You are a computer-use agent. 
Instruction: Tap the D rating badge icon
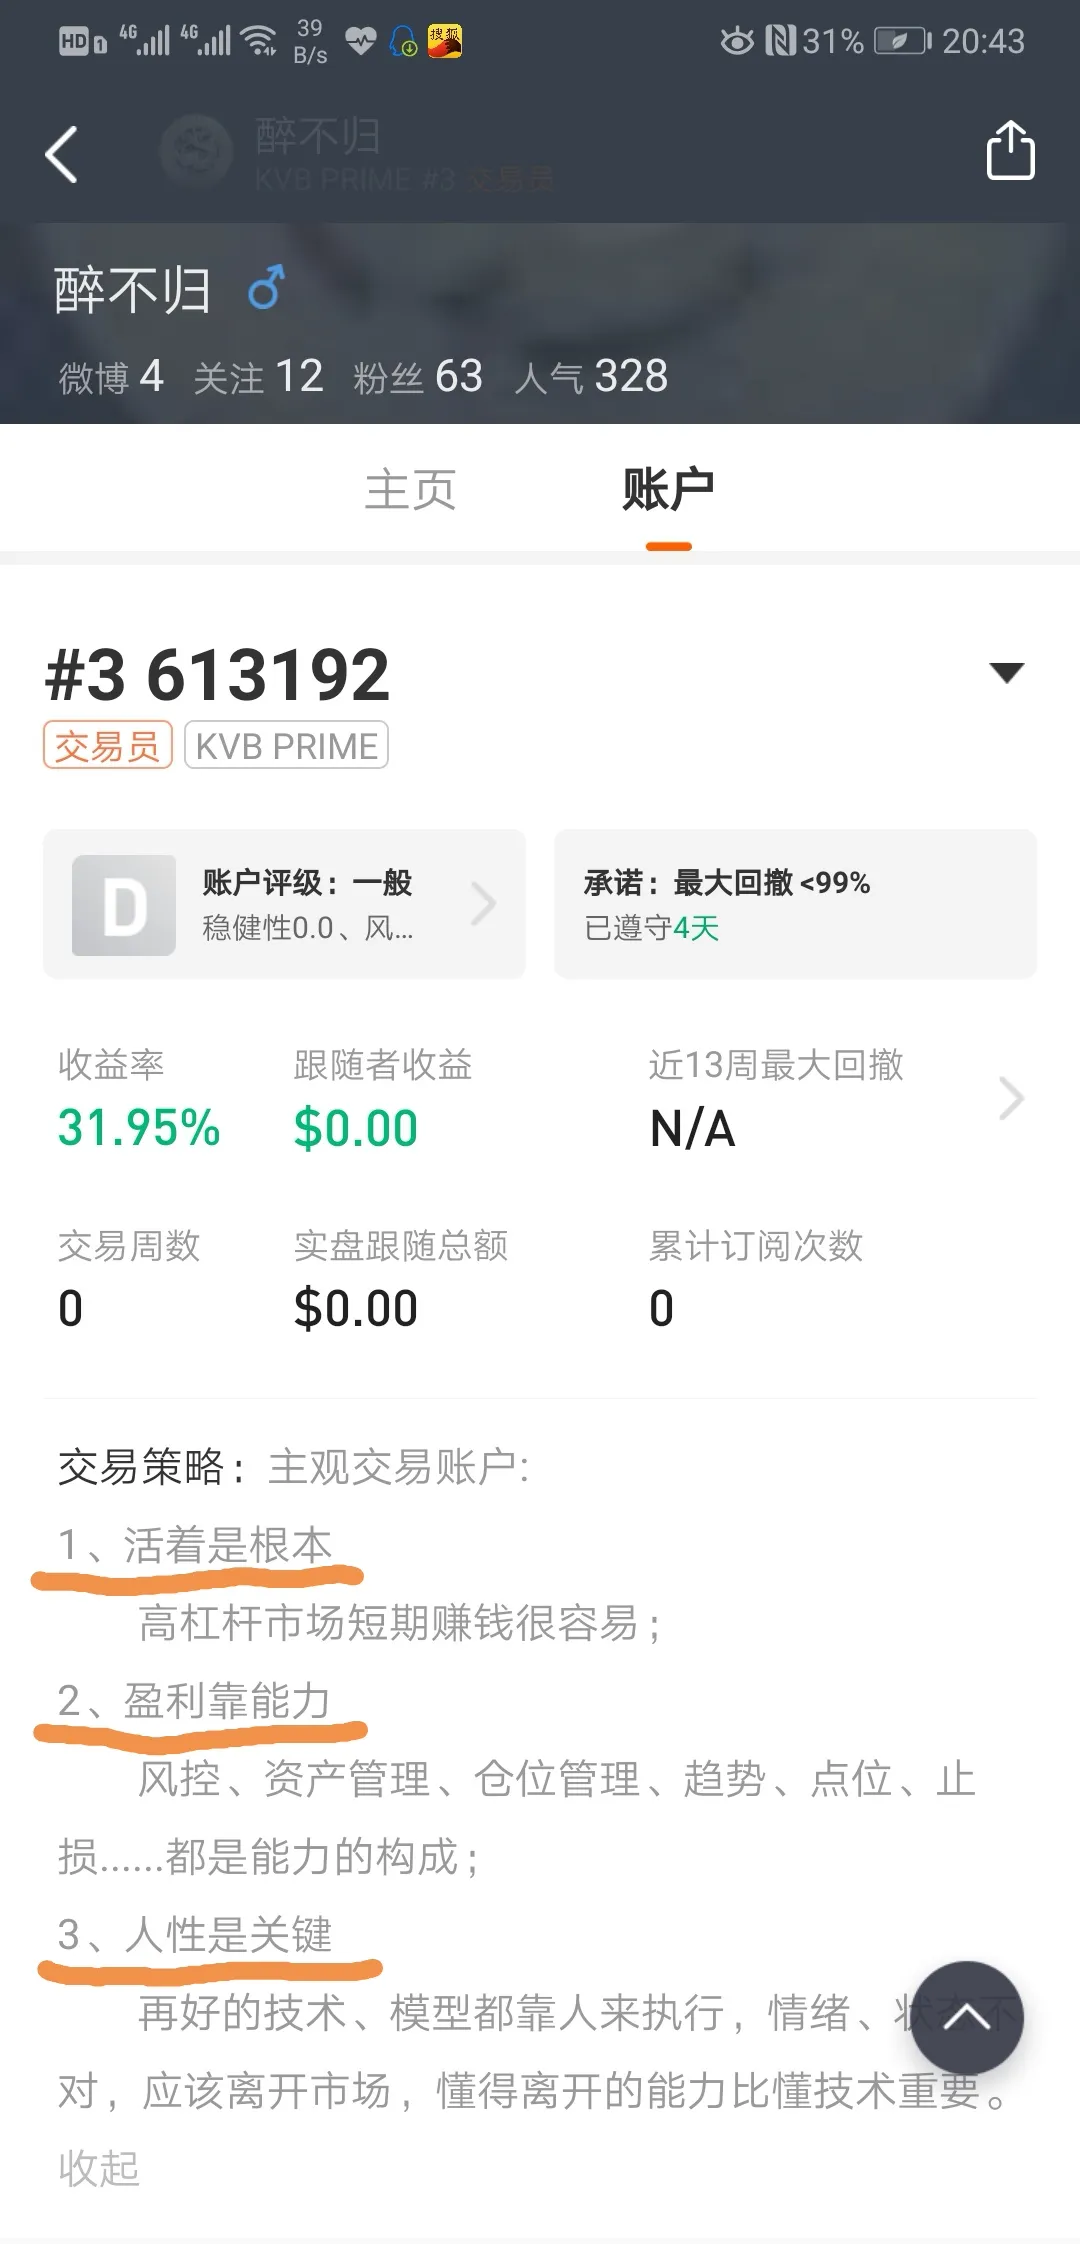(124, 905)
